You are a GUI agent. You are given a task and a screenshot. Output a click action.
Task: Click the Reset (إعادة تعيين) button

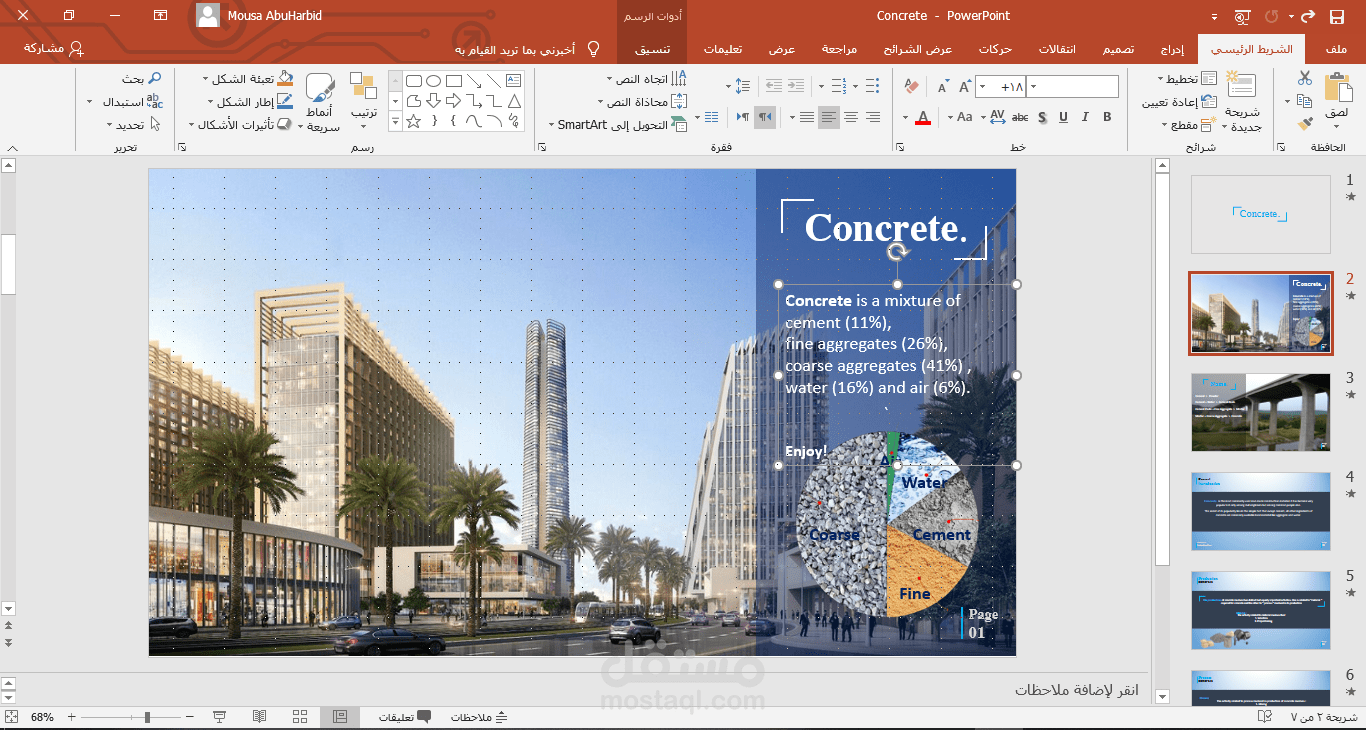(1180, 102)
